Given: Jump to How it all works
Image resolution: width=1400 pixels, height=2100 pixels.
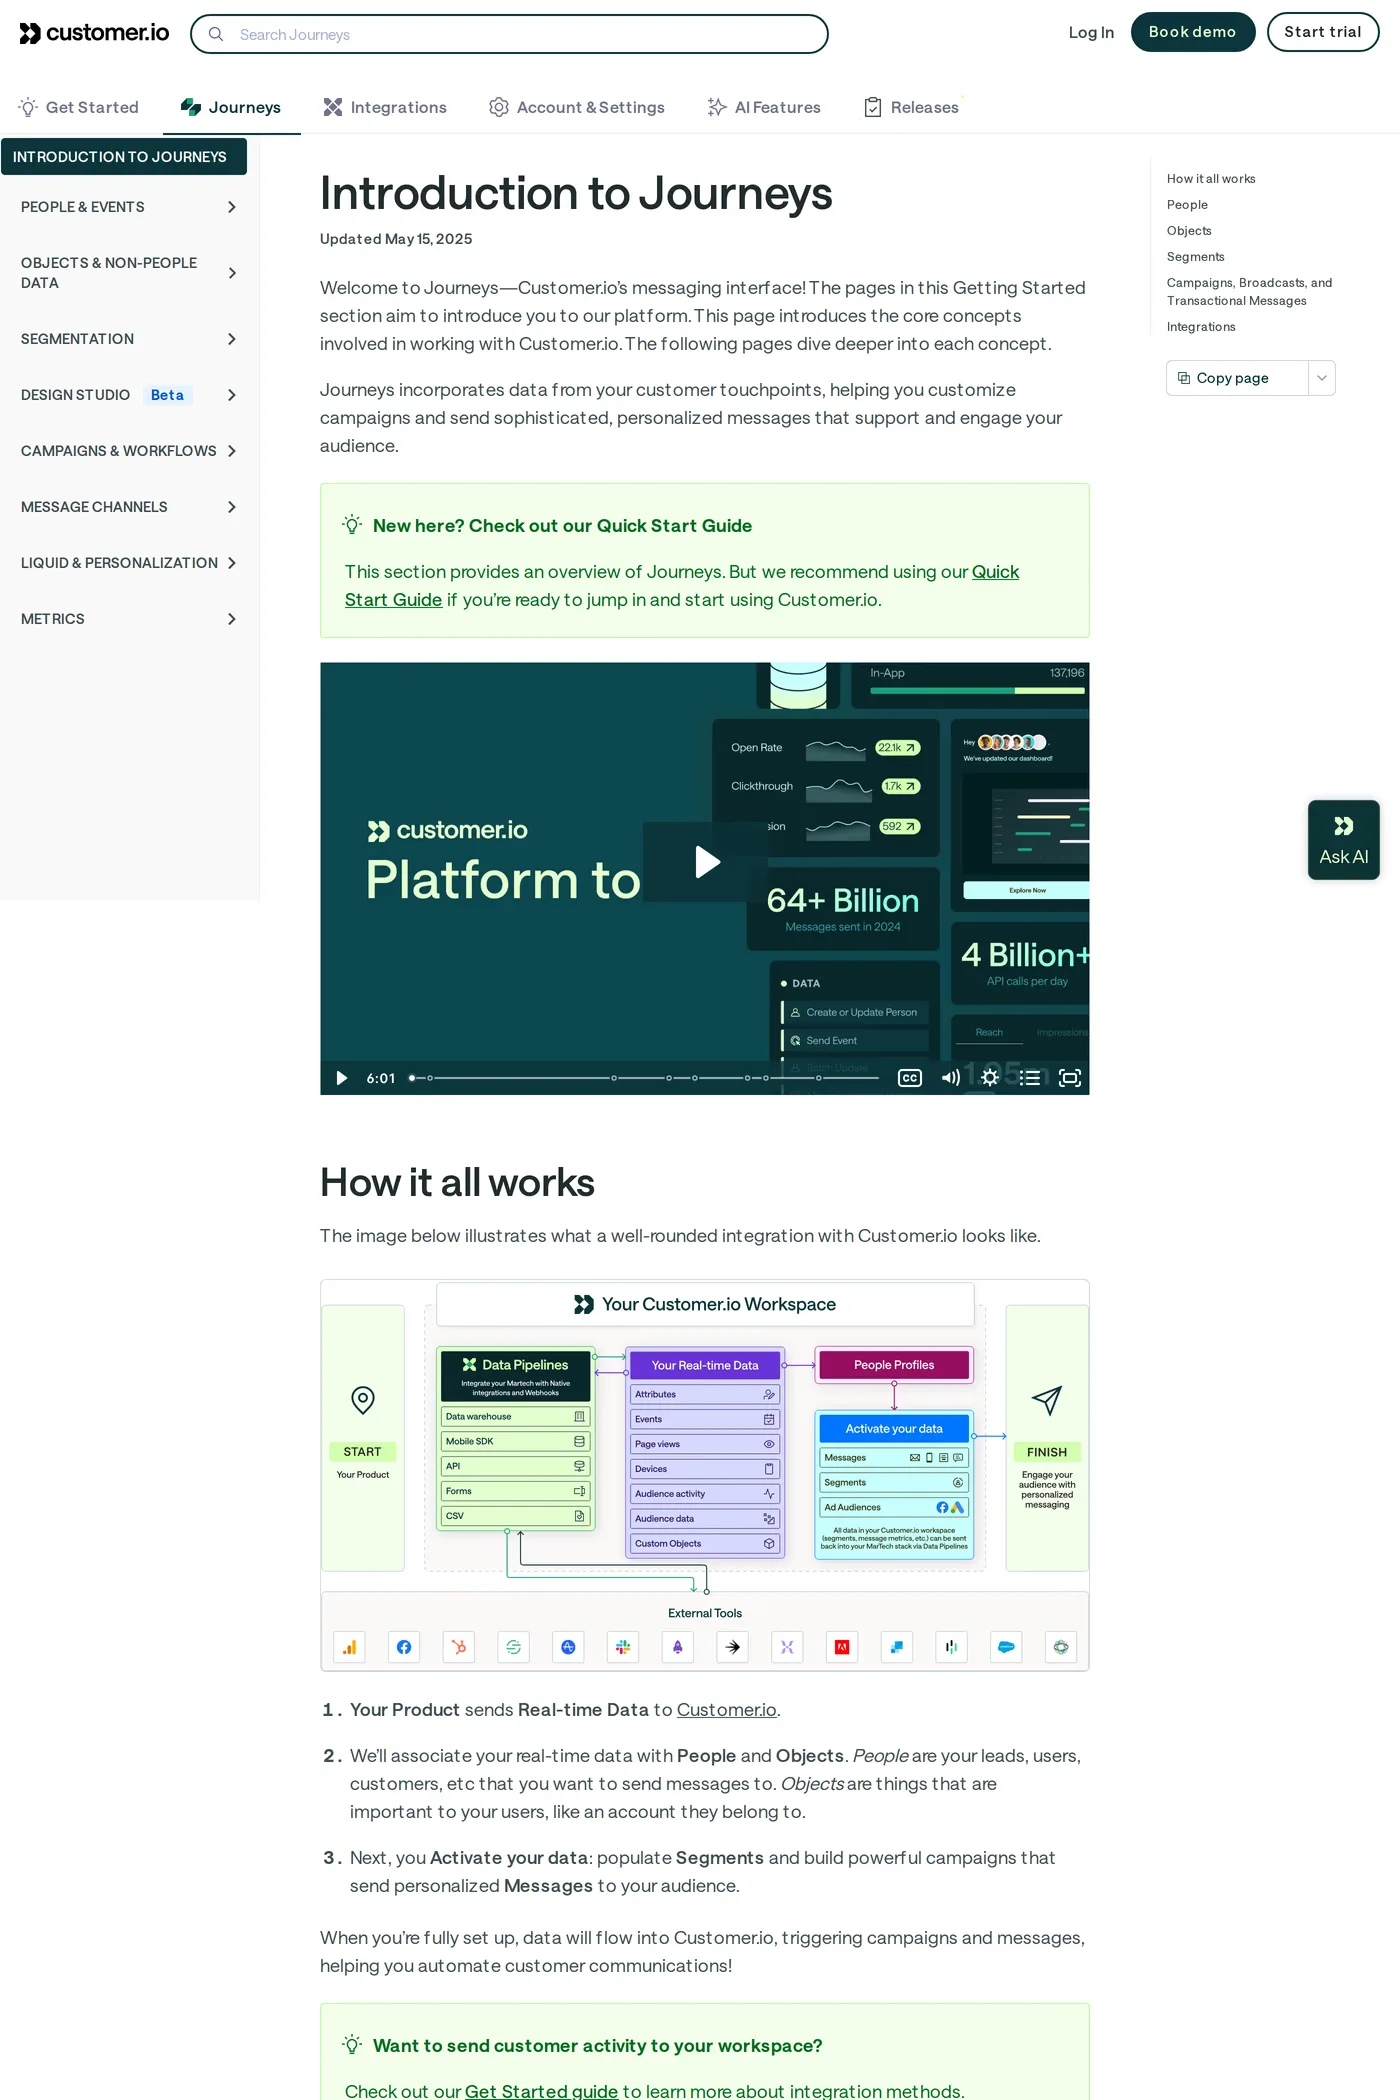Looking at the screenshot, I should (x=1211, y=179).
